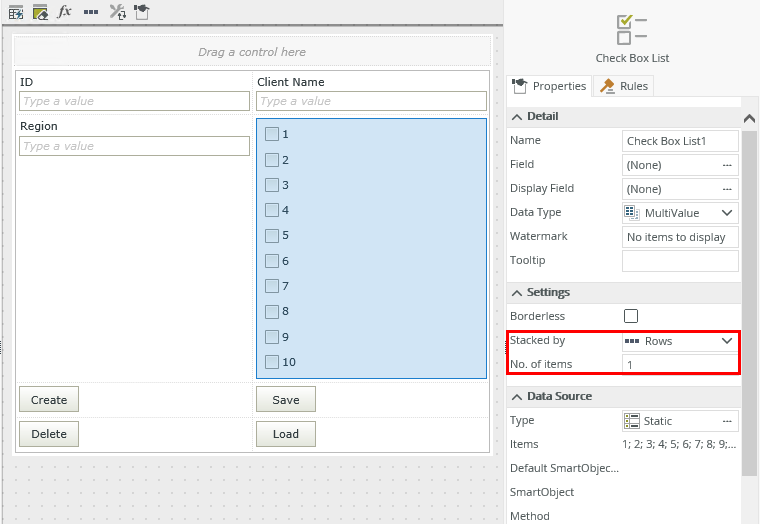Click the Load button
Image resolution: width=760 pixels, height=524 pixels.
click(x=285, y=434)
